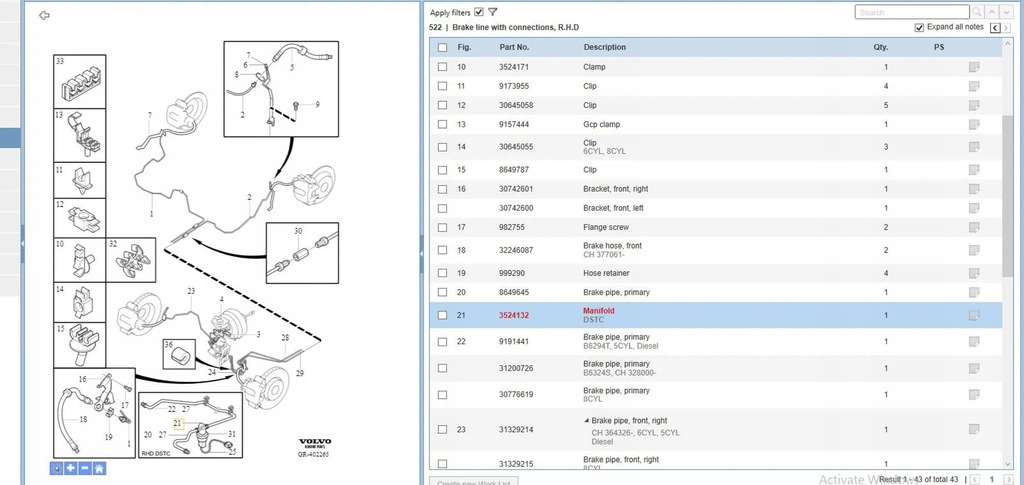Zoom in on the diagram with the plus button

coord(71,468)
